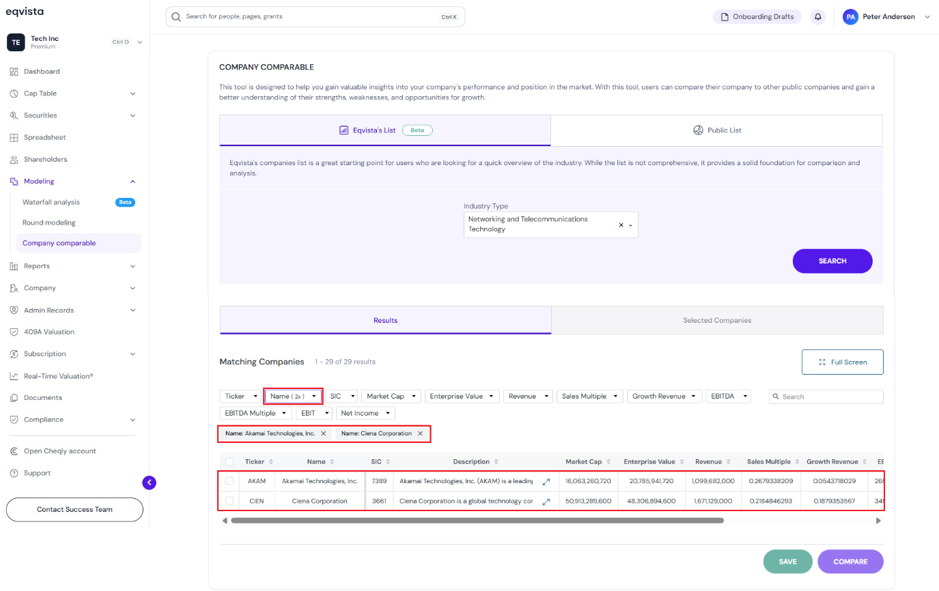Open the Name (2x) filter dropdown
The height and width of the screenshot is (591, 939).
coord(293,396)
